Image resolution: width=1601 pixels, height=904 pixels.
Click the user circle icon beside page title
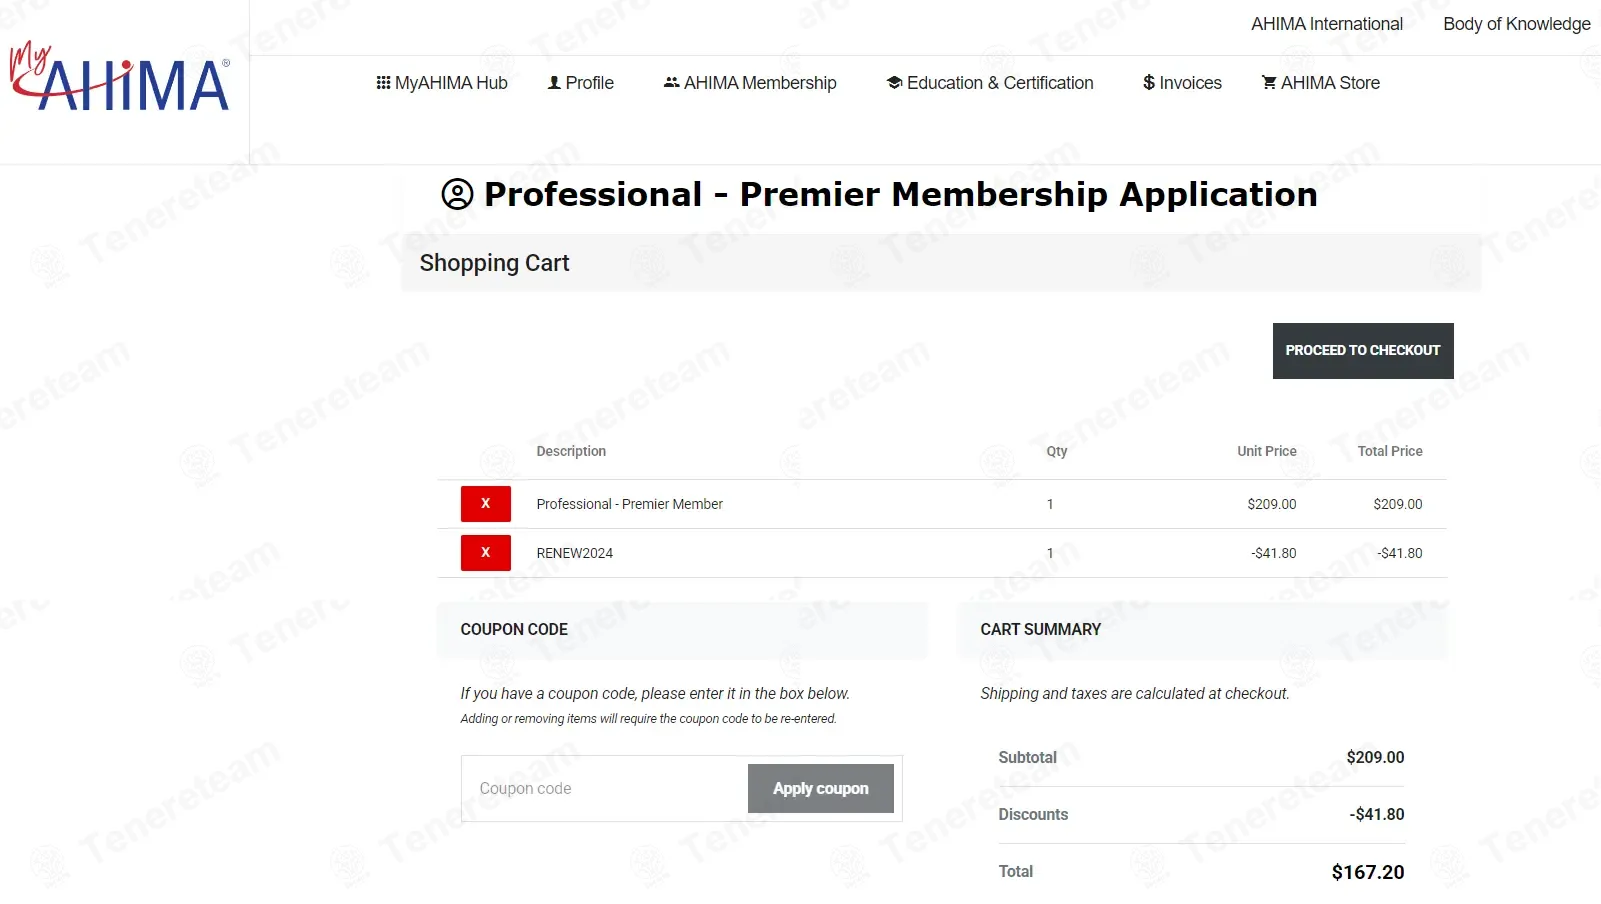coord(457,194)
